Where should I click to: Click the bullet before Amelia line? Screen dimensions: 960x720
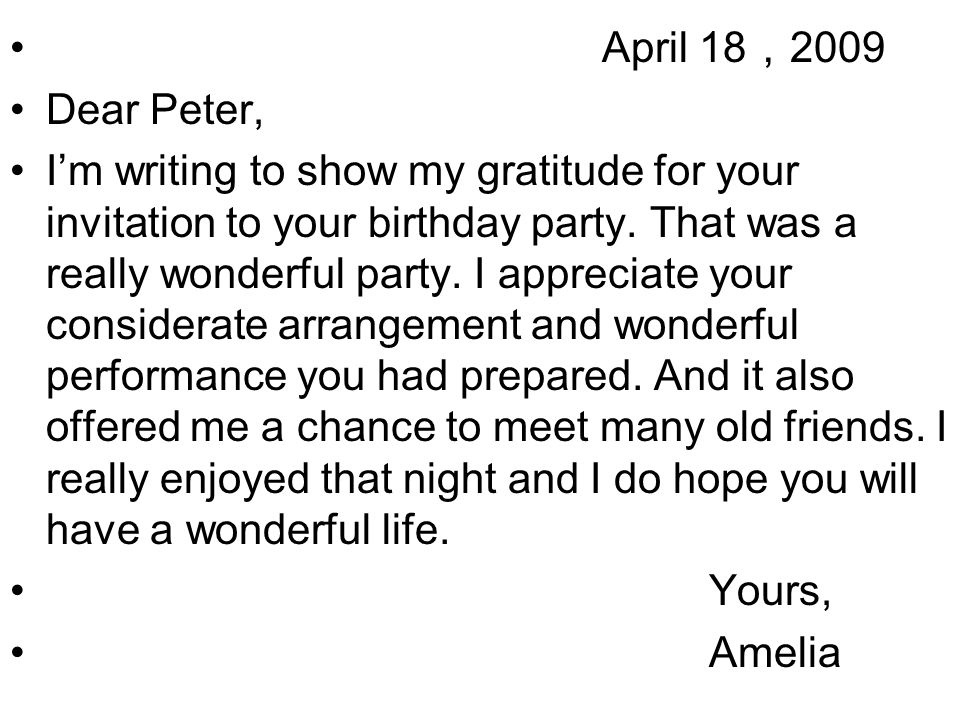(18, 653)
